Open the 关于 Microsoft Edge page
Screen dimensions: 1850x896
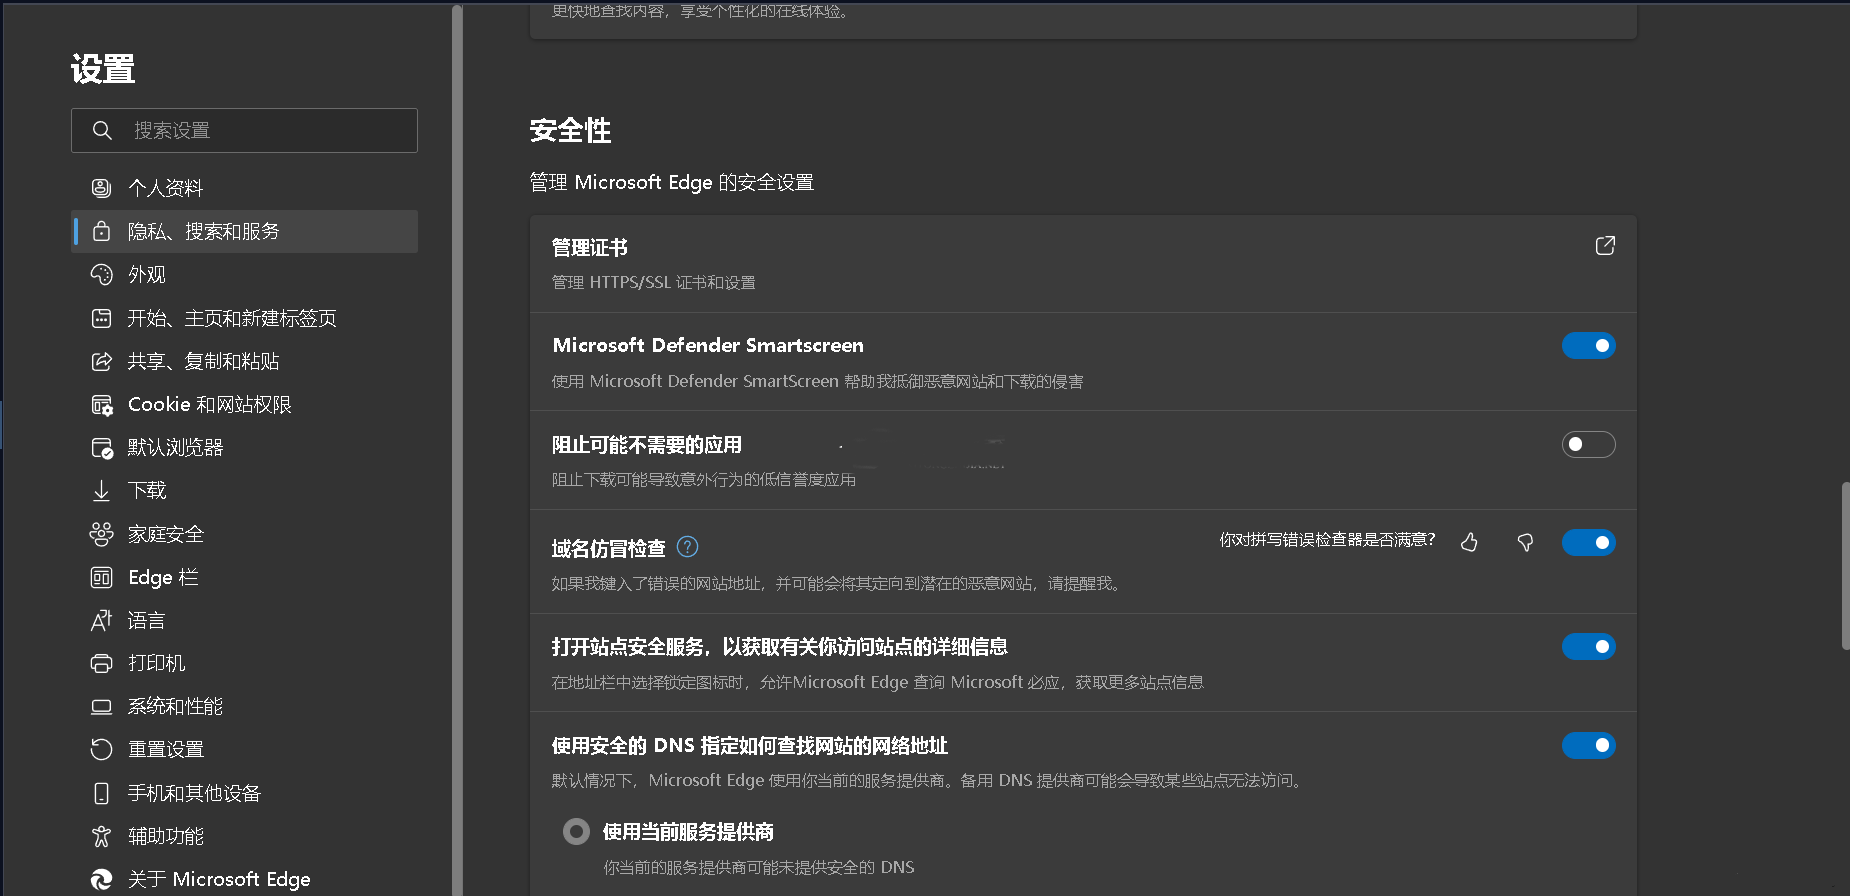click(x=244, y=879)
